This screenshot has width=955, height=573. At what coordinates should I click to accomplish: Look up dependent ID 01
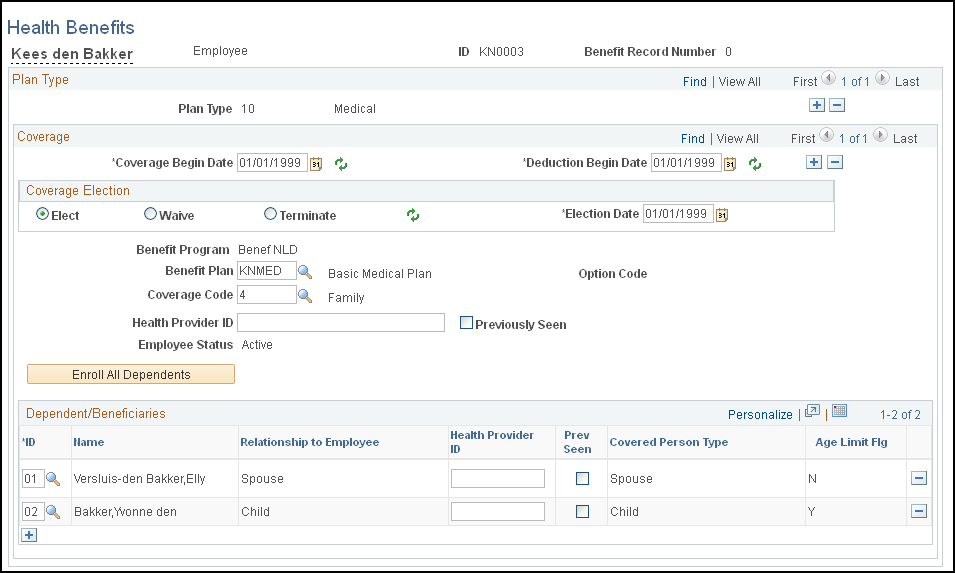pos(53,479)
